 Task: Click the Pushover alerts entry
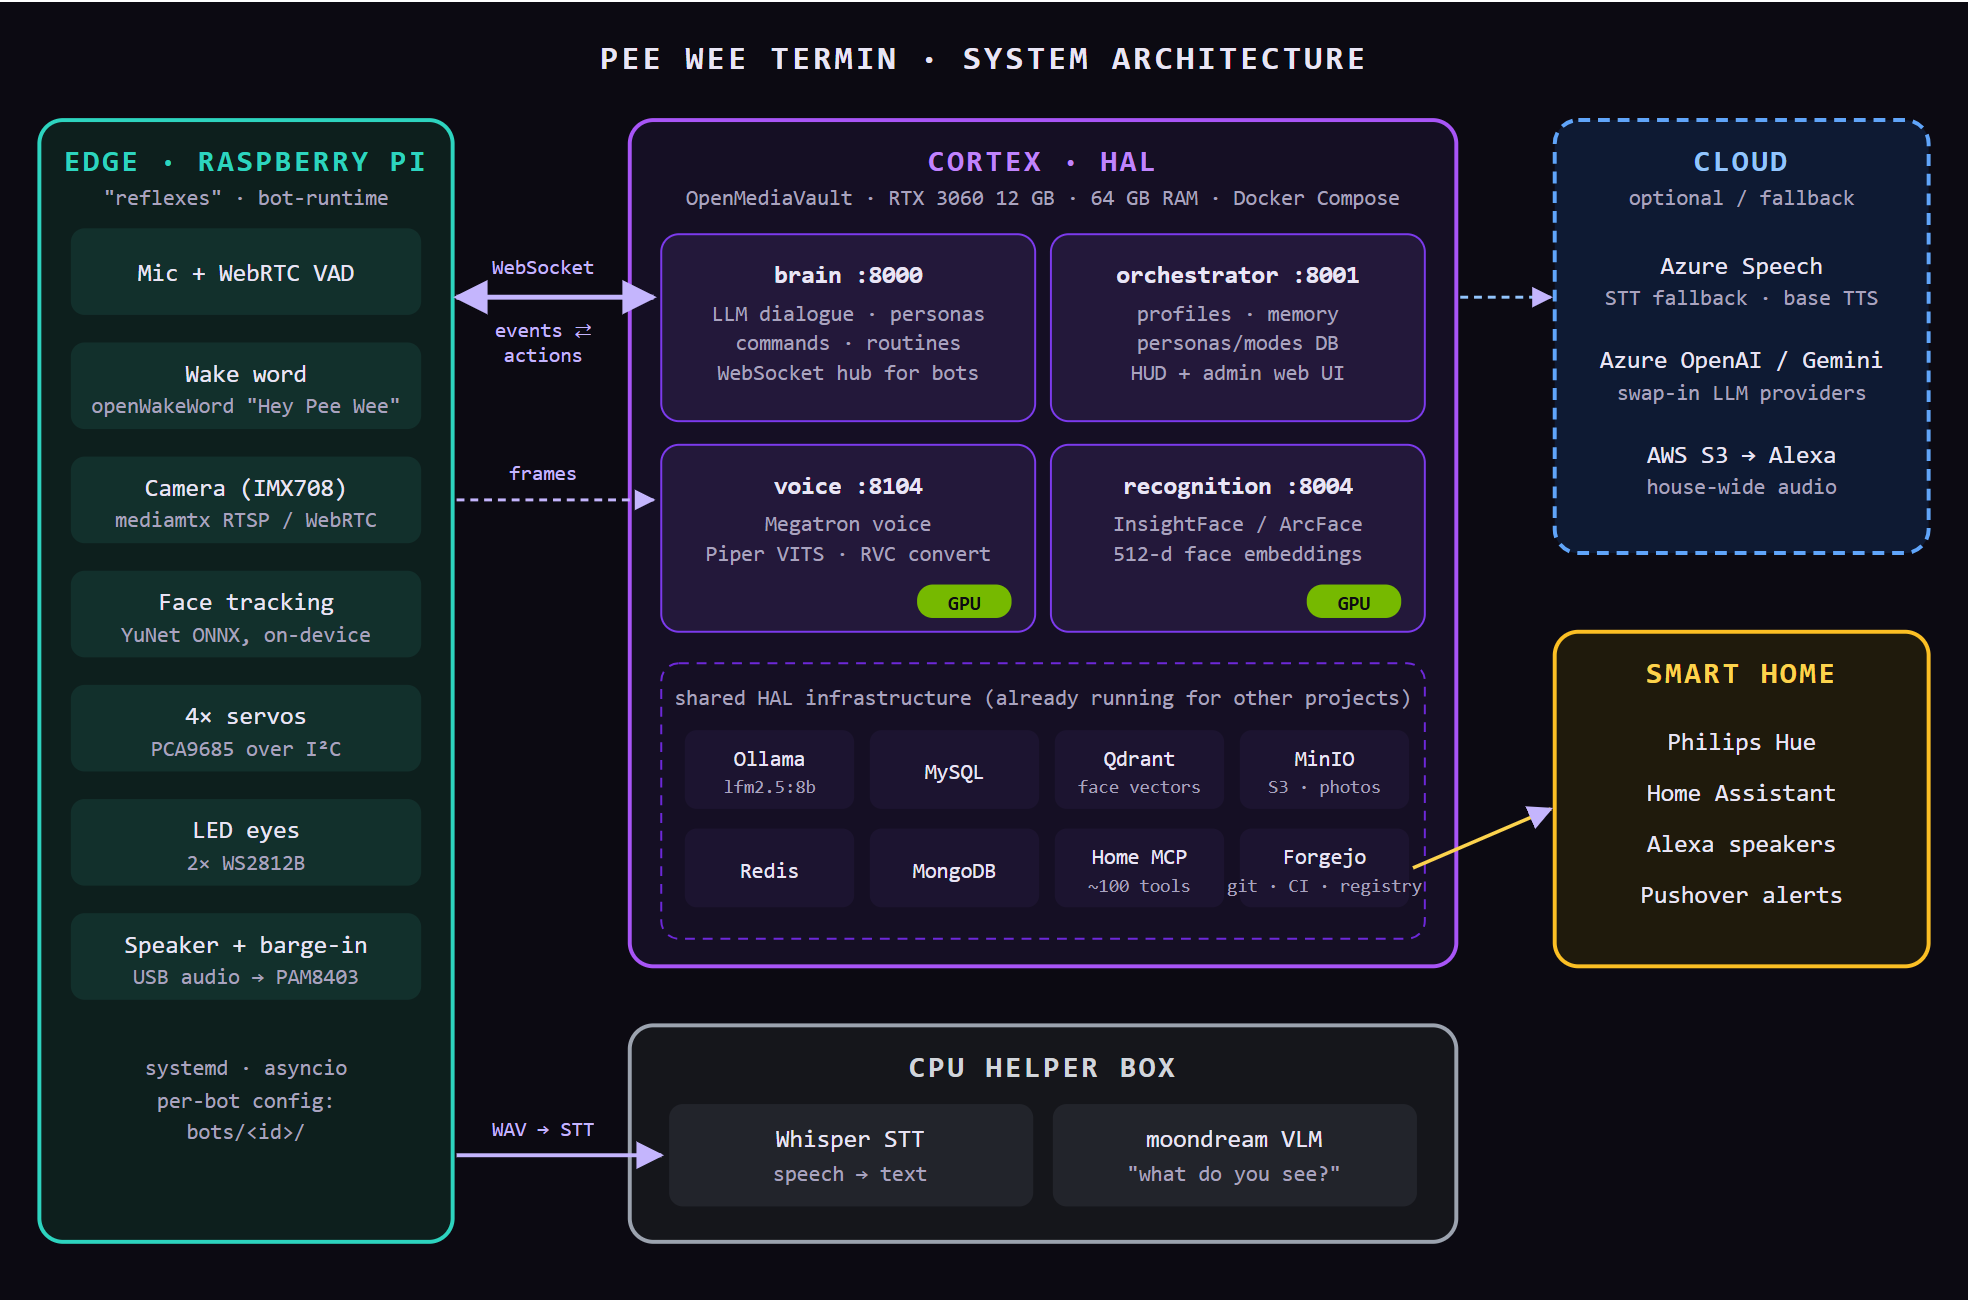point(1741,895)
